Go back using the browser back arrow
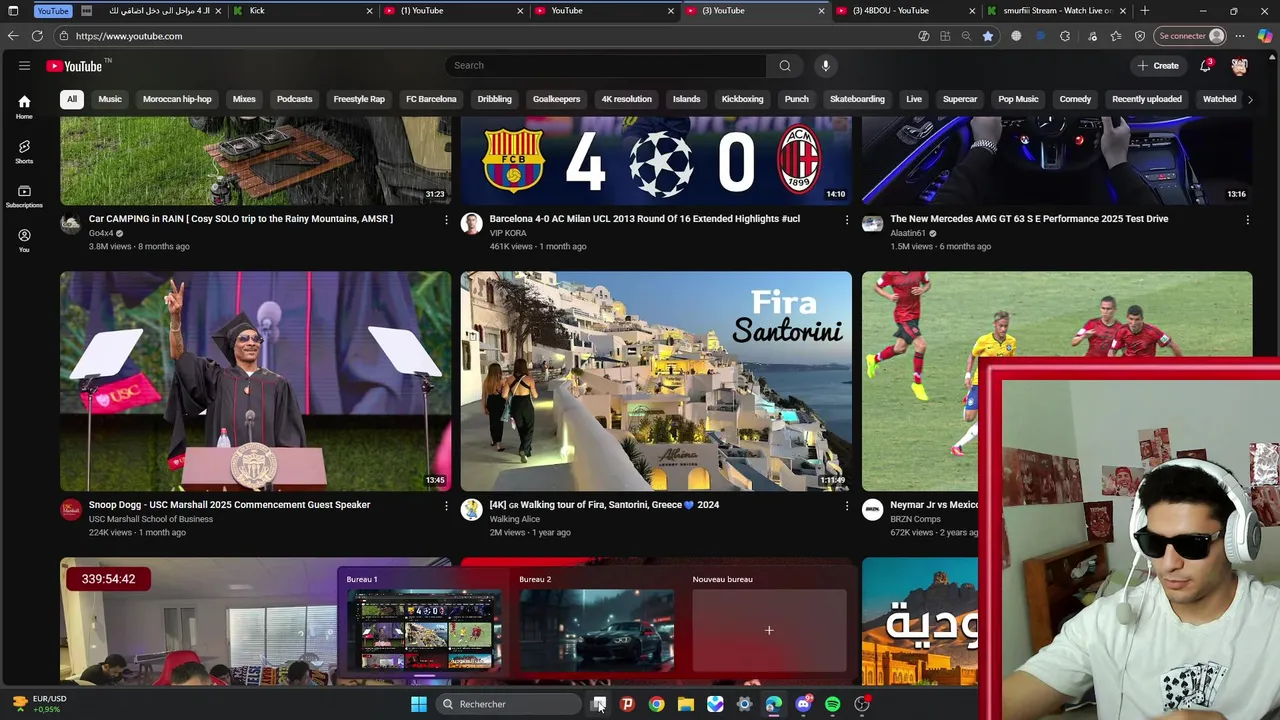This screenshot has height=720, width=1280. [x=12, y=36]
